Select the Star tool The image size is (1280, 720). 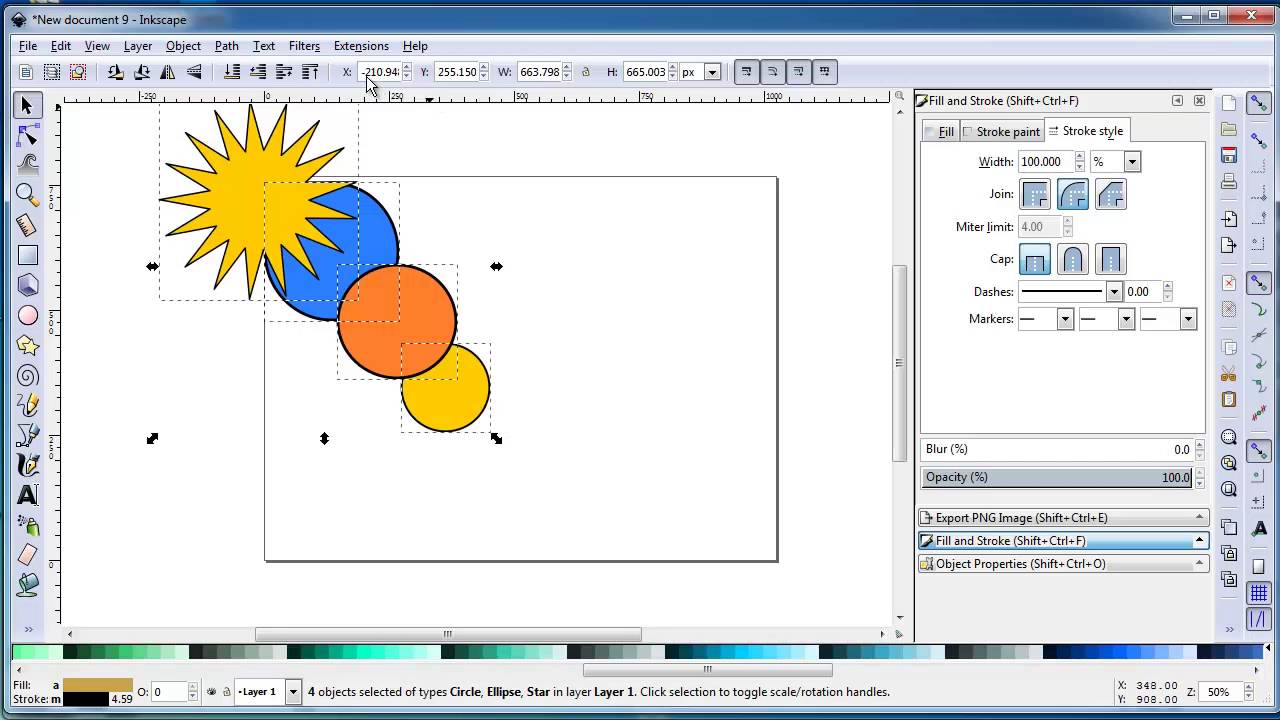(x=27, y=345)
